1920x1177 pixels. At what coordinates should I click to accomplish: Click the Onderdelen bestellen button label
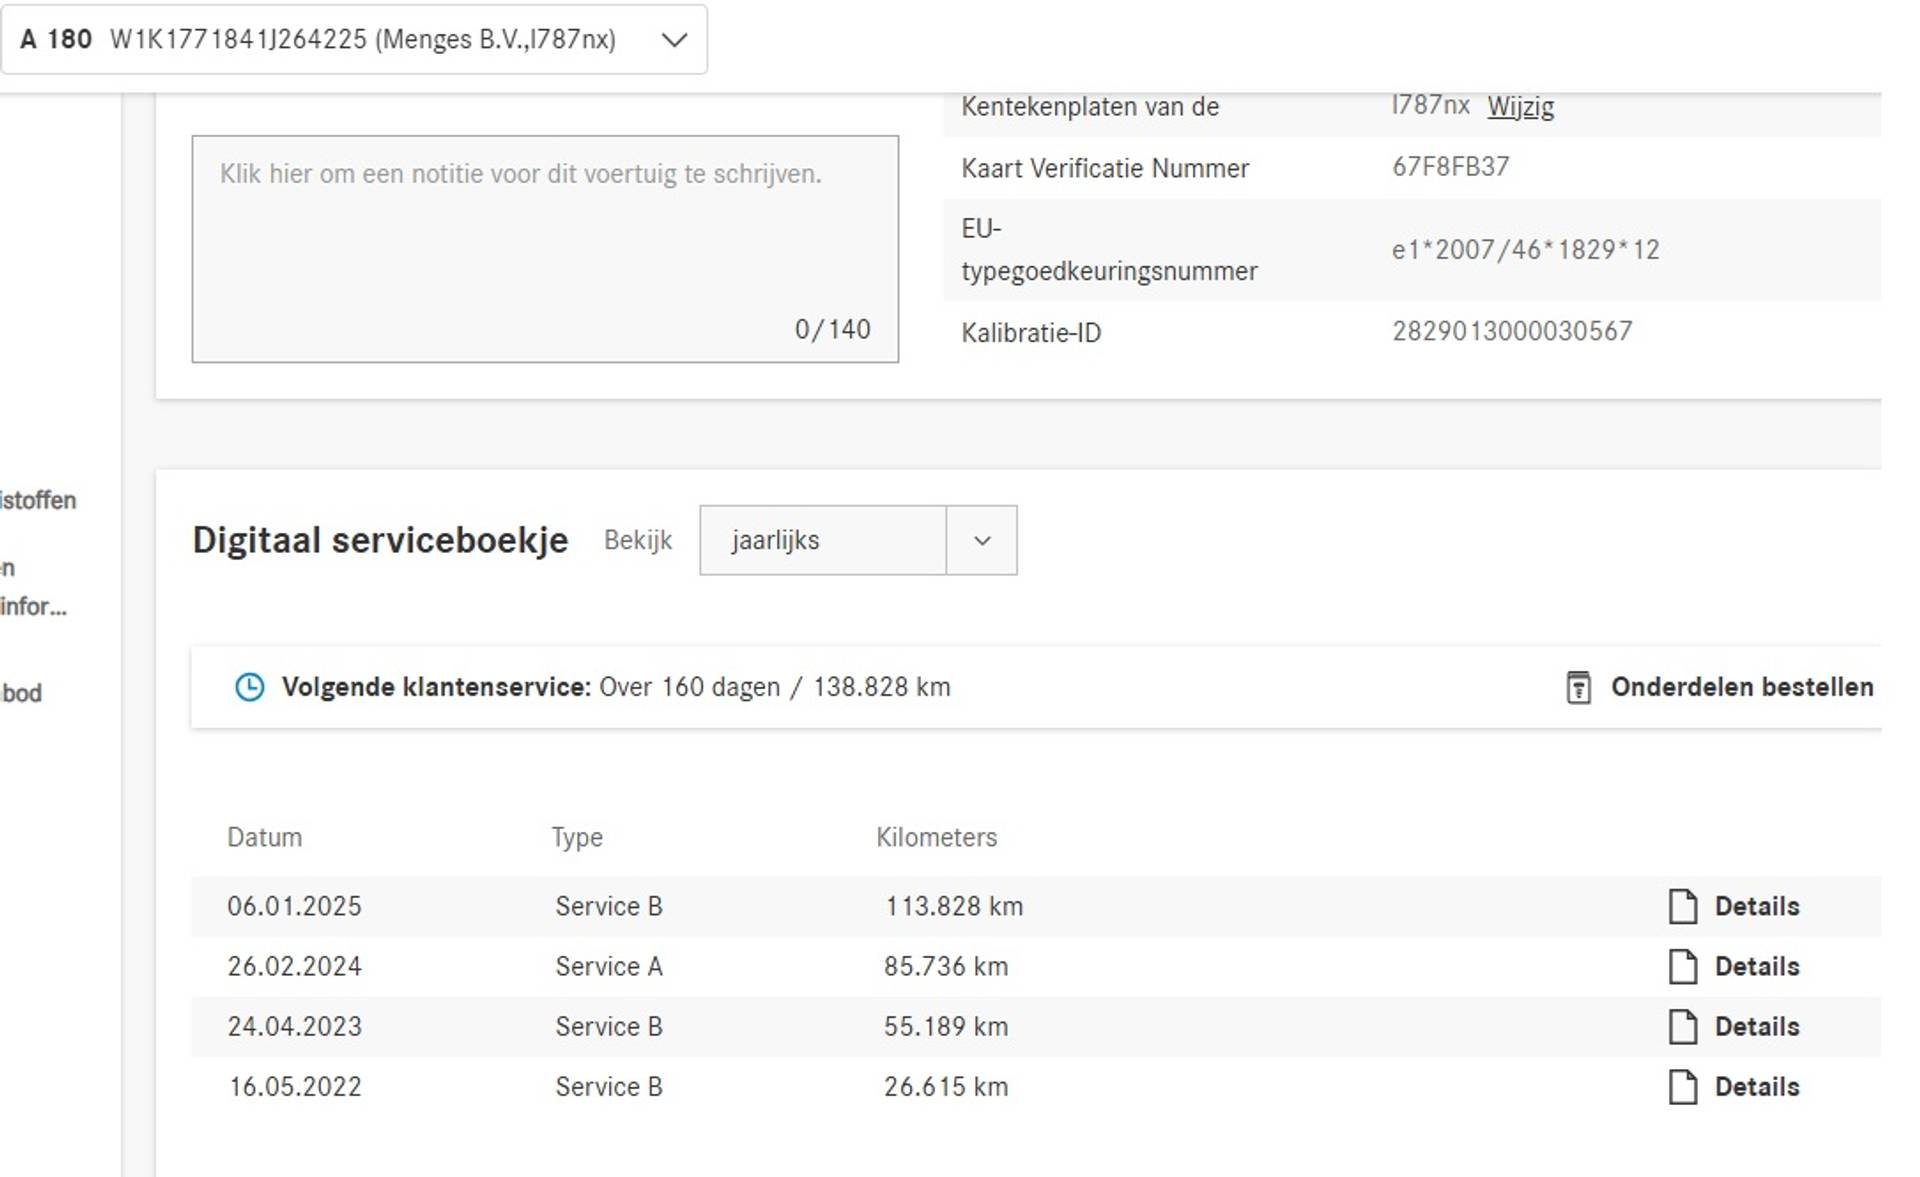coord(1741,687)
